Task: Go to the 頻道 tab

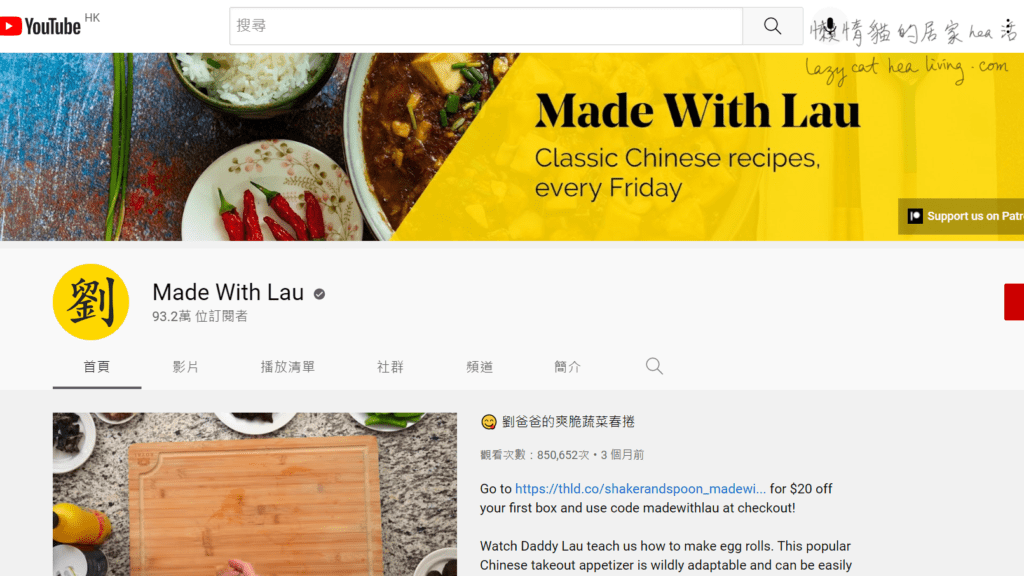Action: [x=479, y=367]
